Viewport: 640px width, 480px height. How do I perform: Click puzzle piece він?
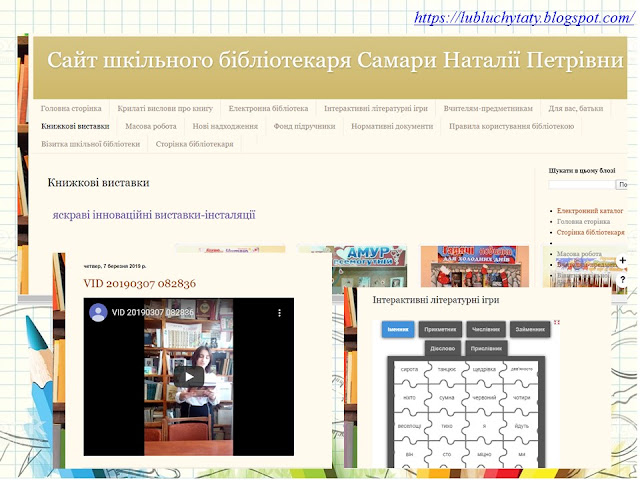click(409, 454)
